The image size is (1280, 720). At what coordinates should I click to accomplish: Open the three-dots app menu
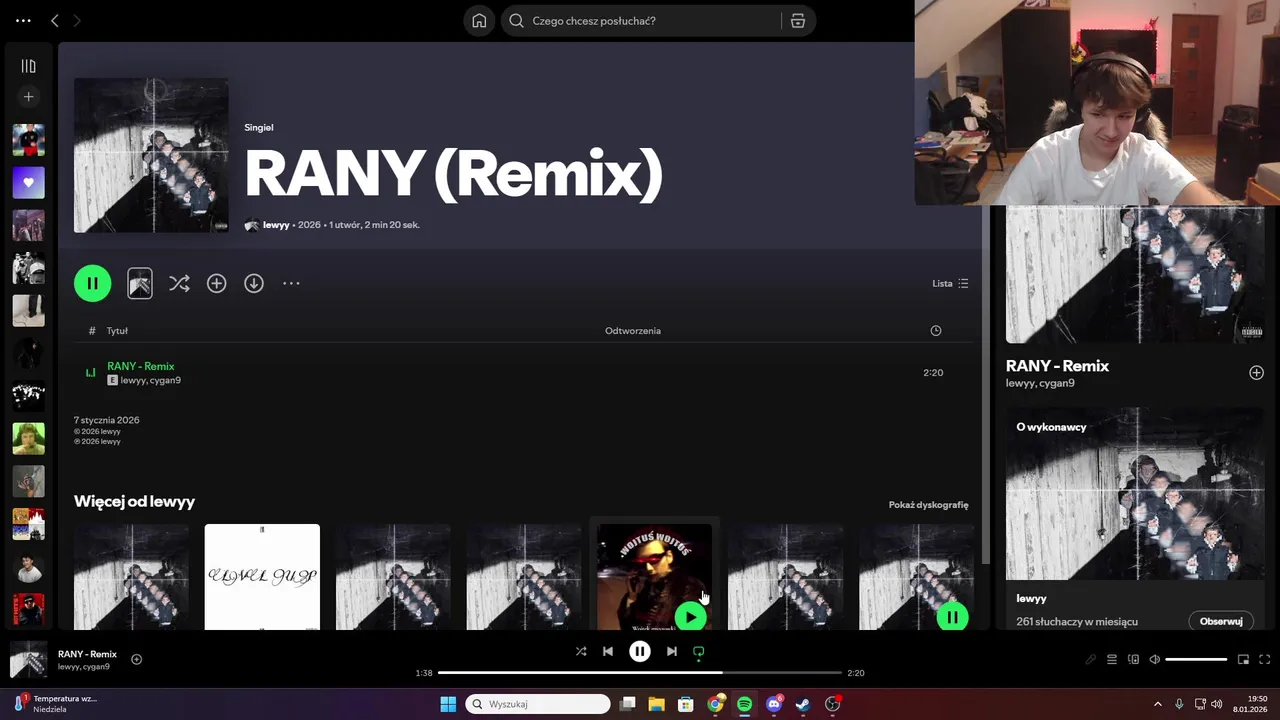pos(23,21)
